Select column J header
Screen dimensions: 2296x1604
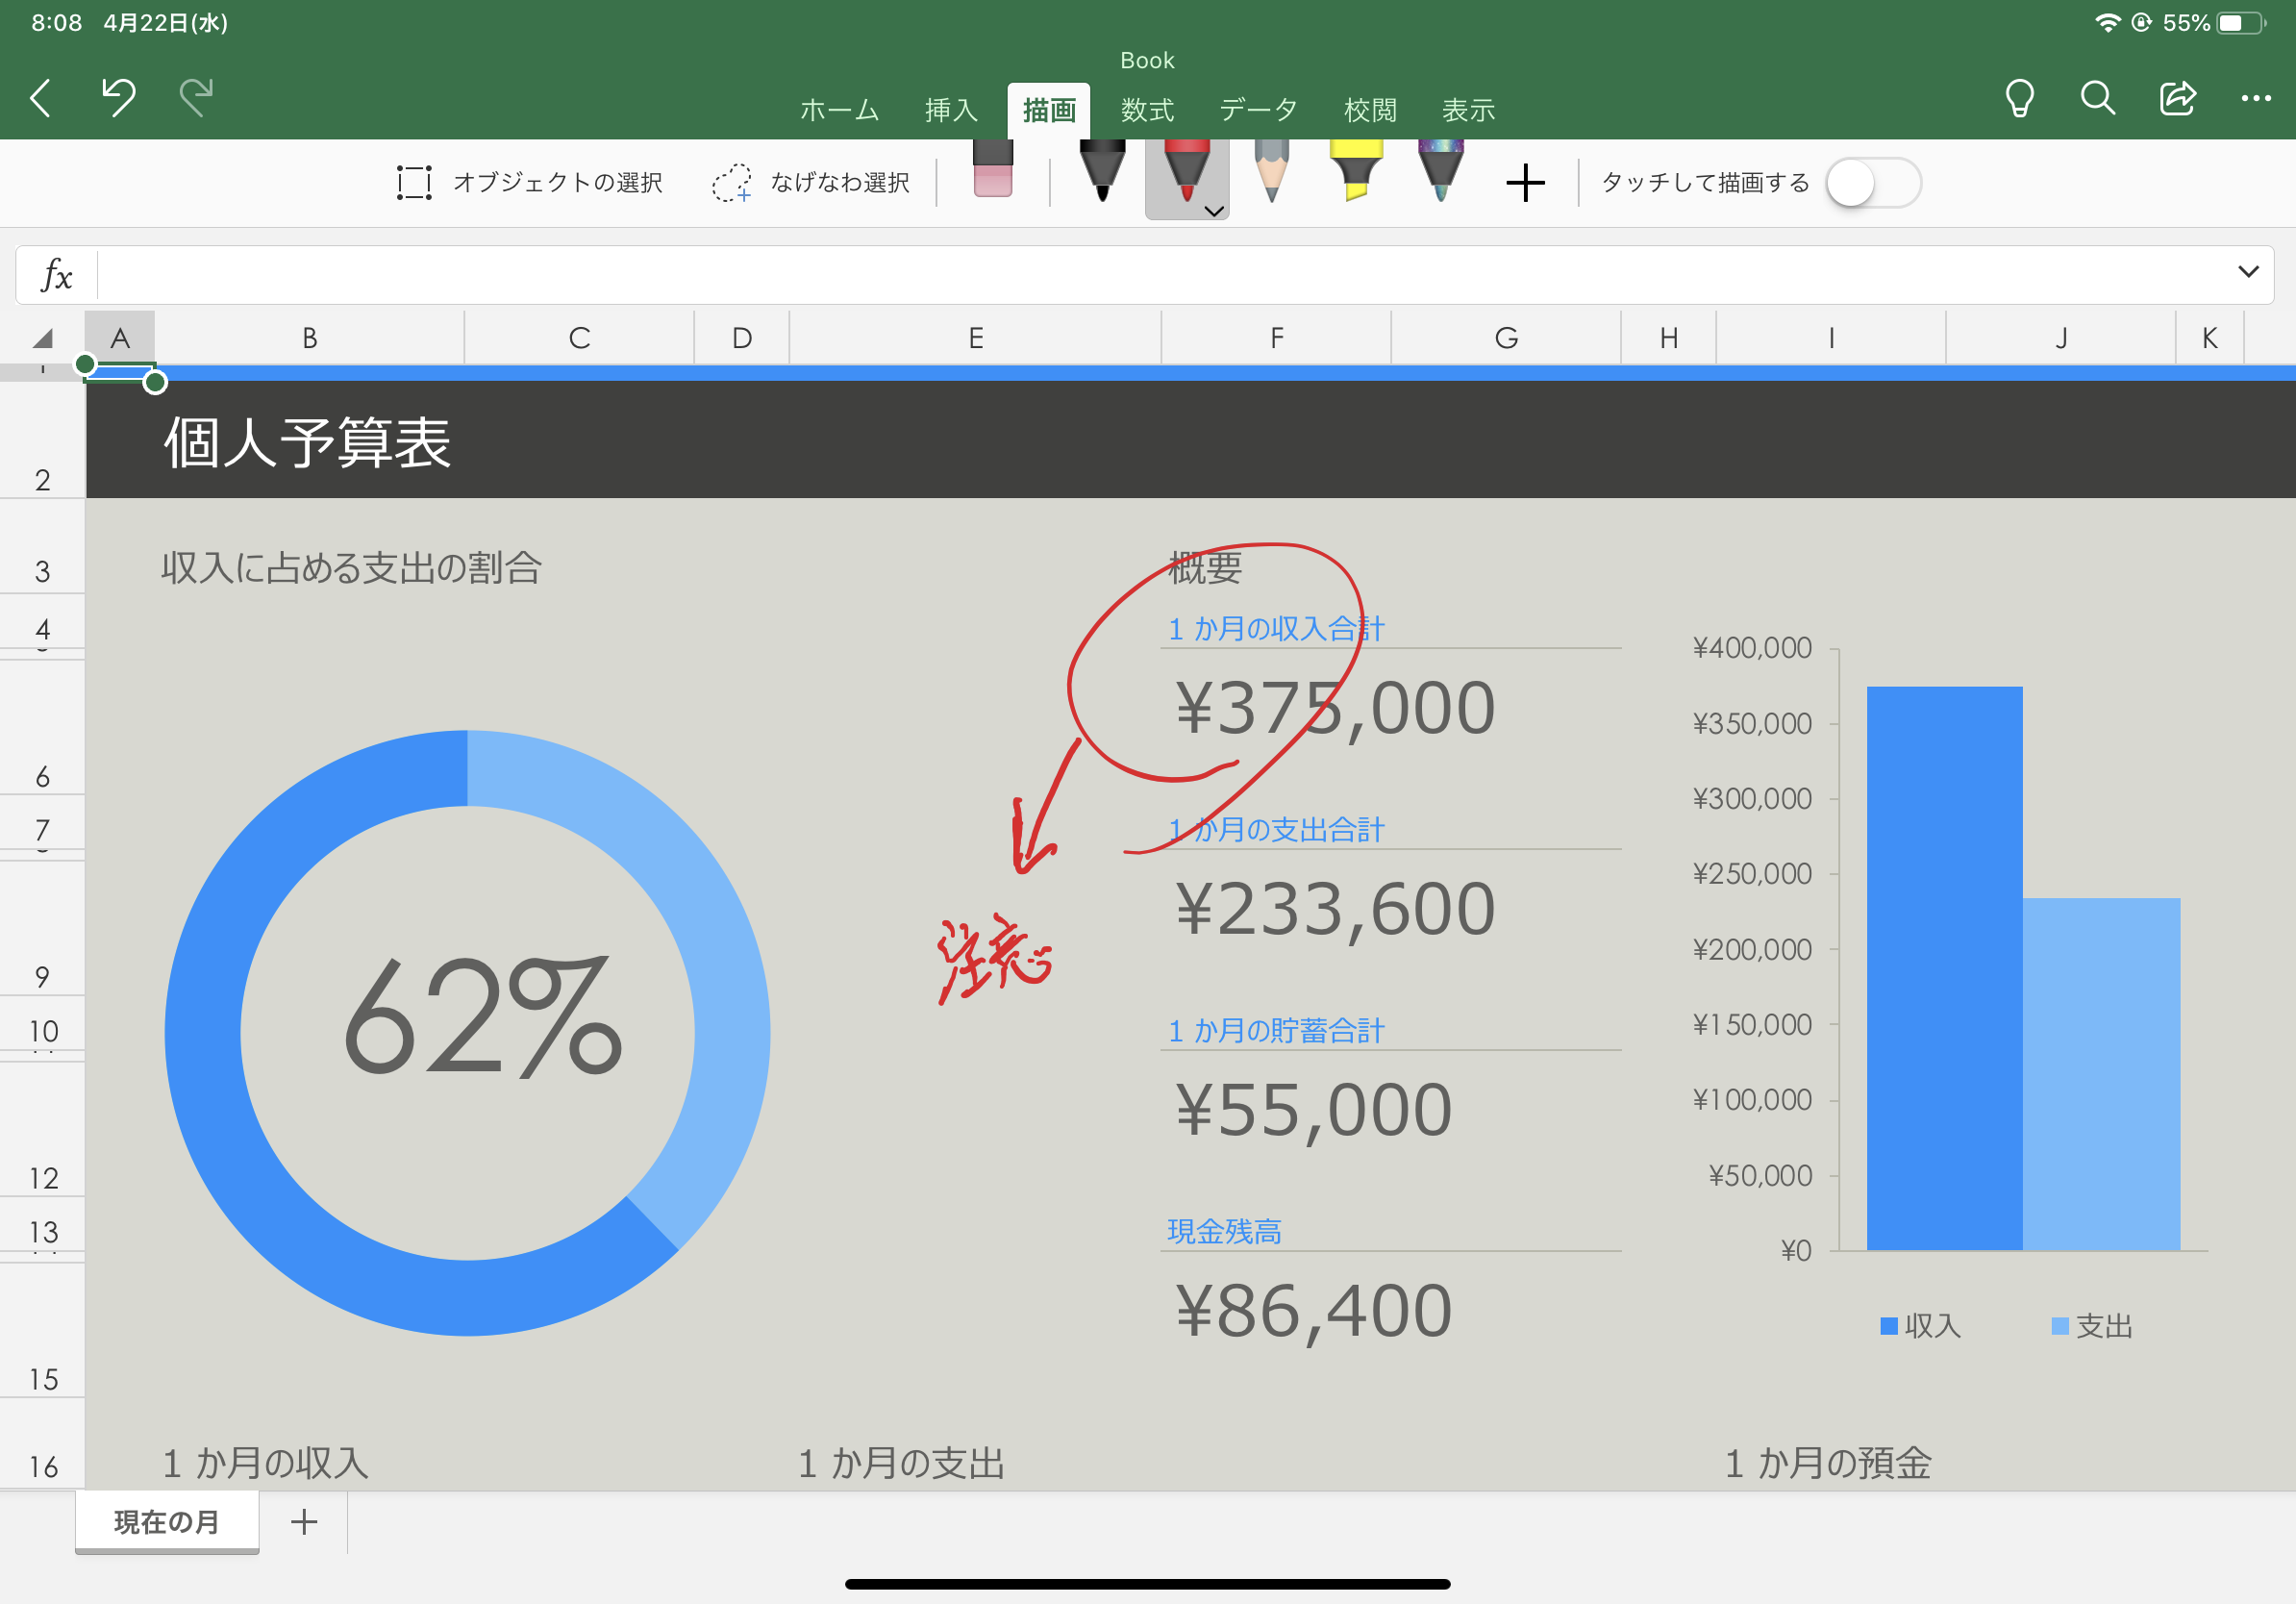pyautogui.click(x=2061, y=338)
